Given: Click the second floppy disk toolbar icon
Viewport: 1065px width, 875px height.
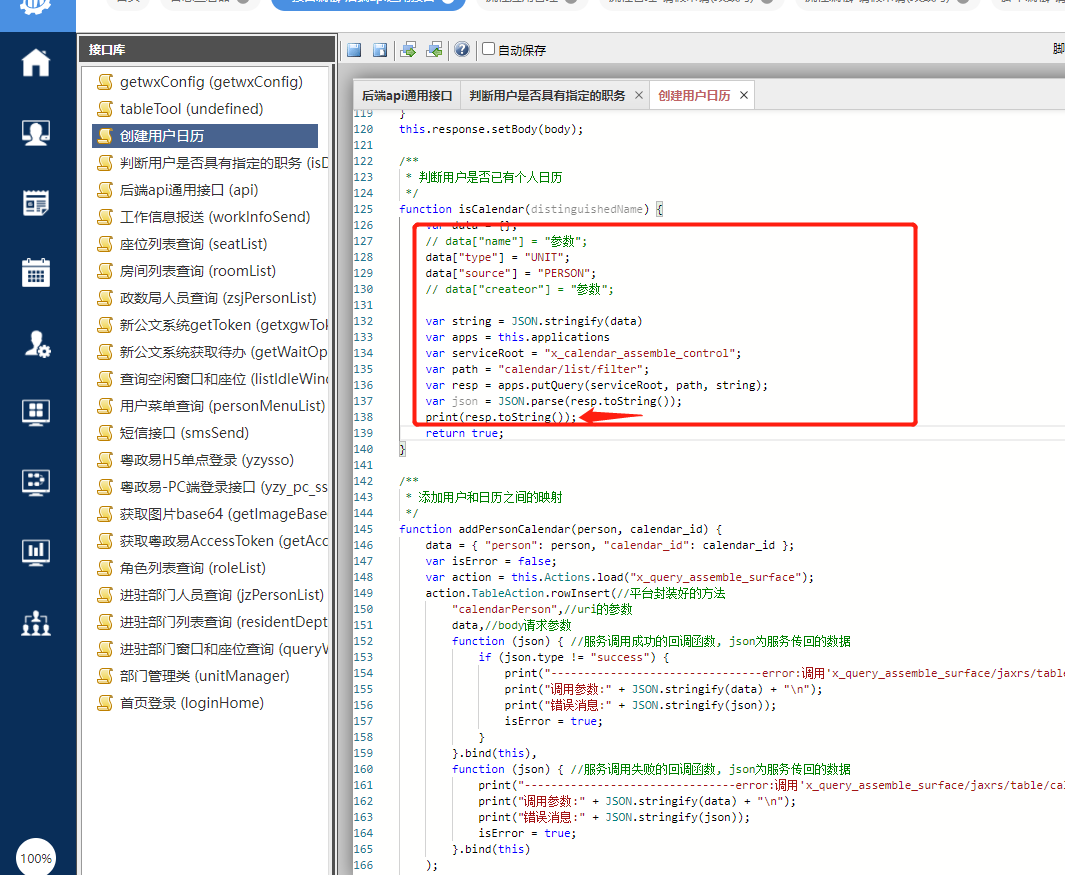Looking at the screenshot, I should [x=380, y=50].
